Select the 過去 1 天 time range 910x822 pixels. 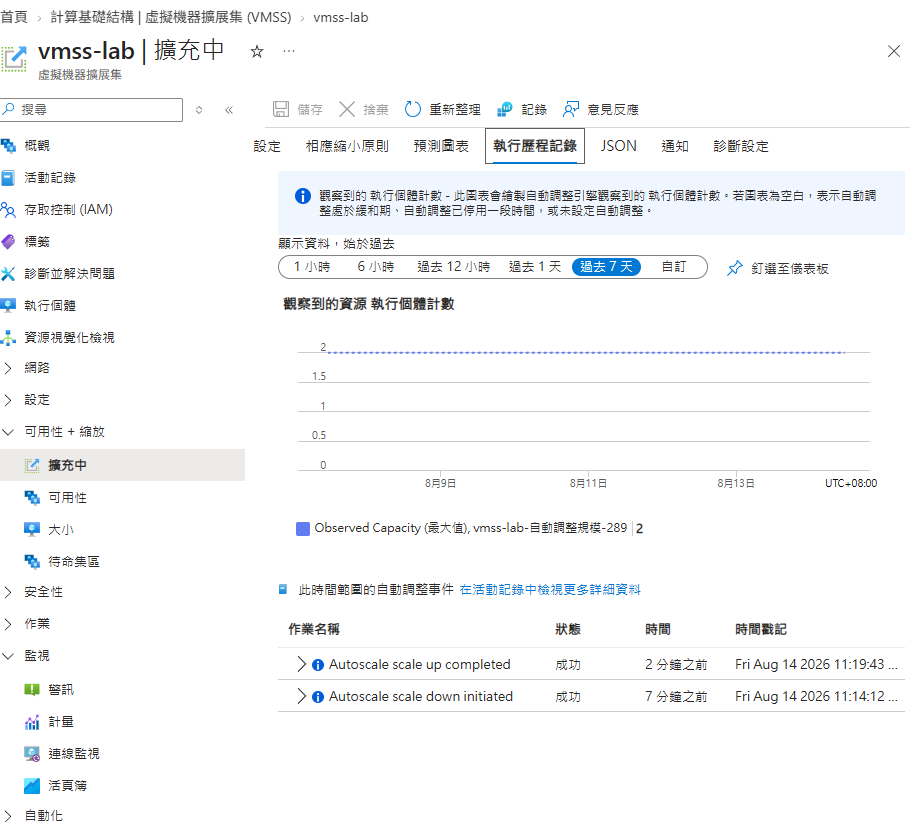pyautogui.click(x=535, y=266)
